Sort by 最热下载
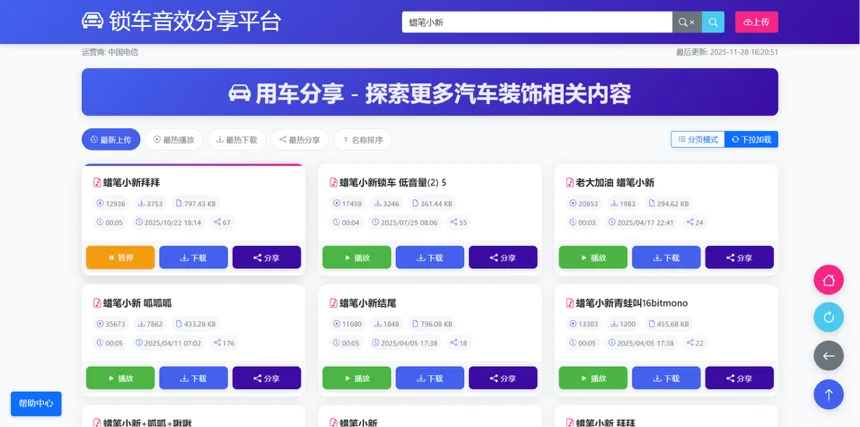This screenshot has width=860, height=427. pyautogui.click(x=237, y=140)
